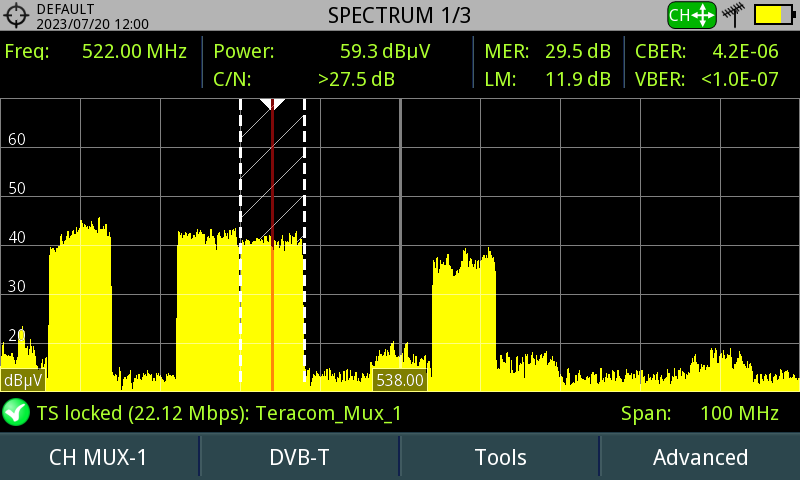Select the SPECTRUM 1/3 screen title

point(399,15)
